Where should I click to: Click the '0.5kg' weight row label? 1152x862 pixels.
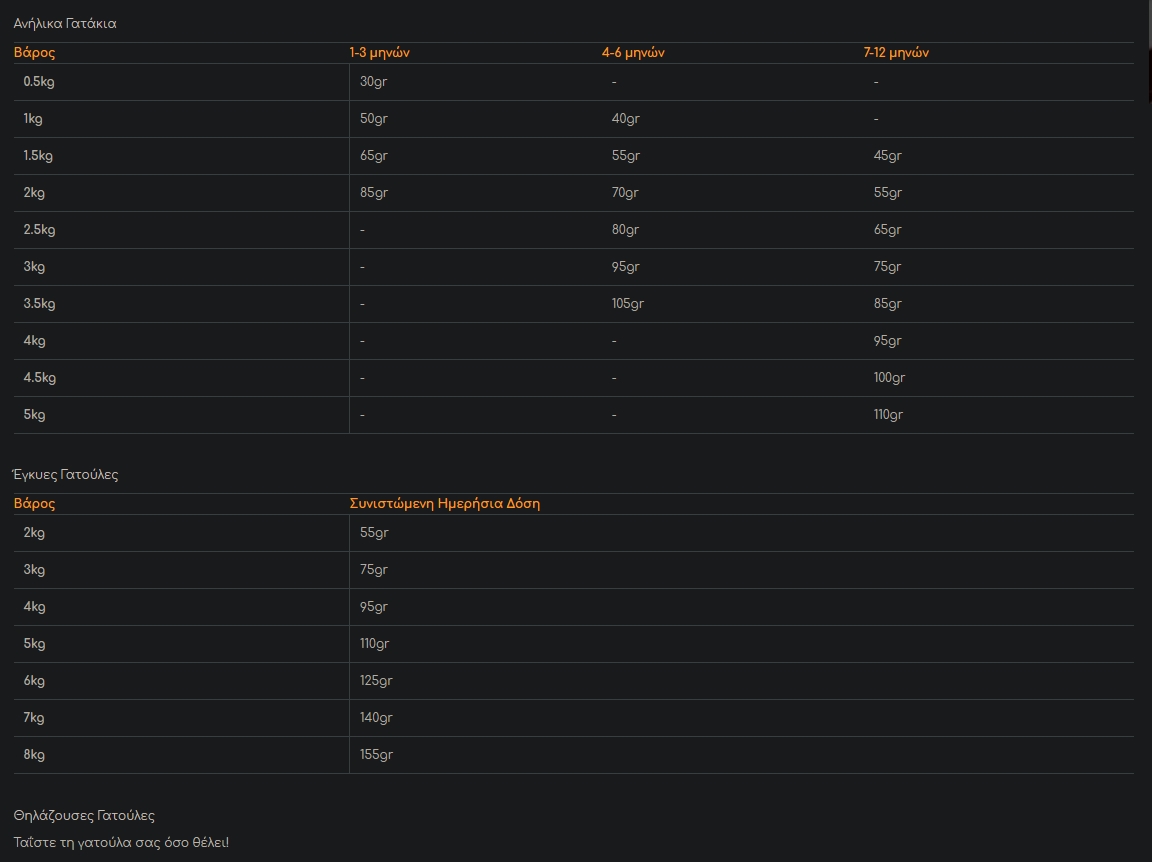click(39, 82)
